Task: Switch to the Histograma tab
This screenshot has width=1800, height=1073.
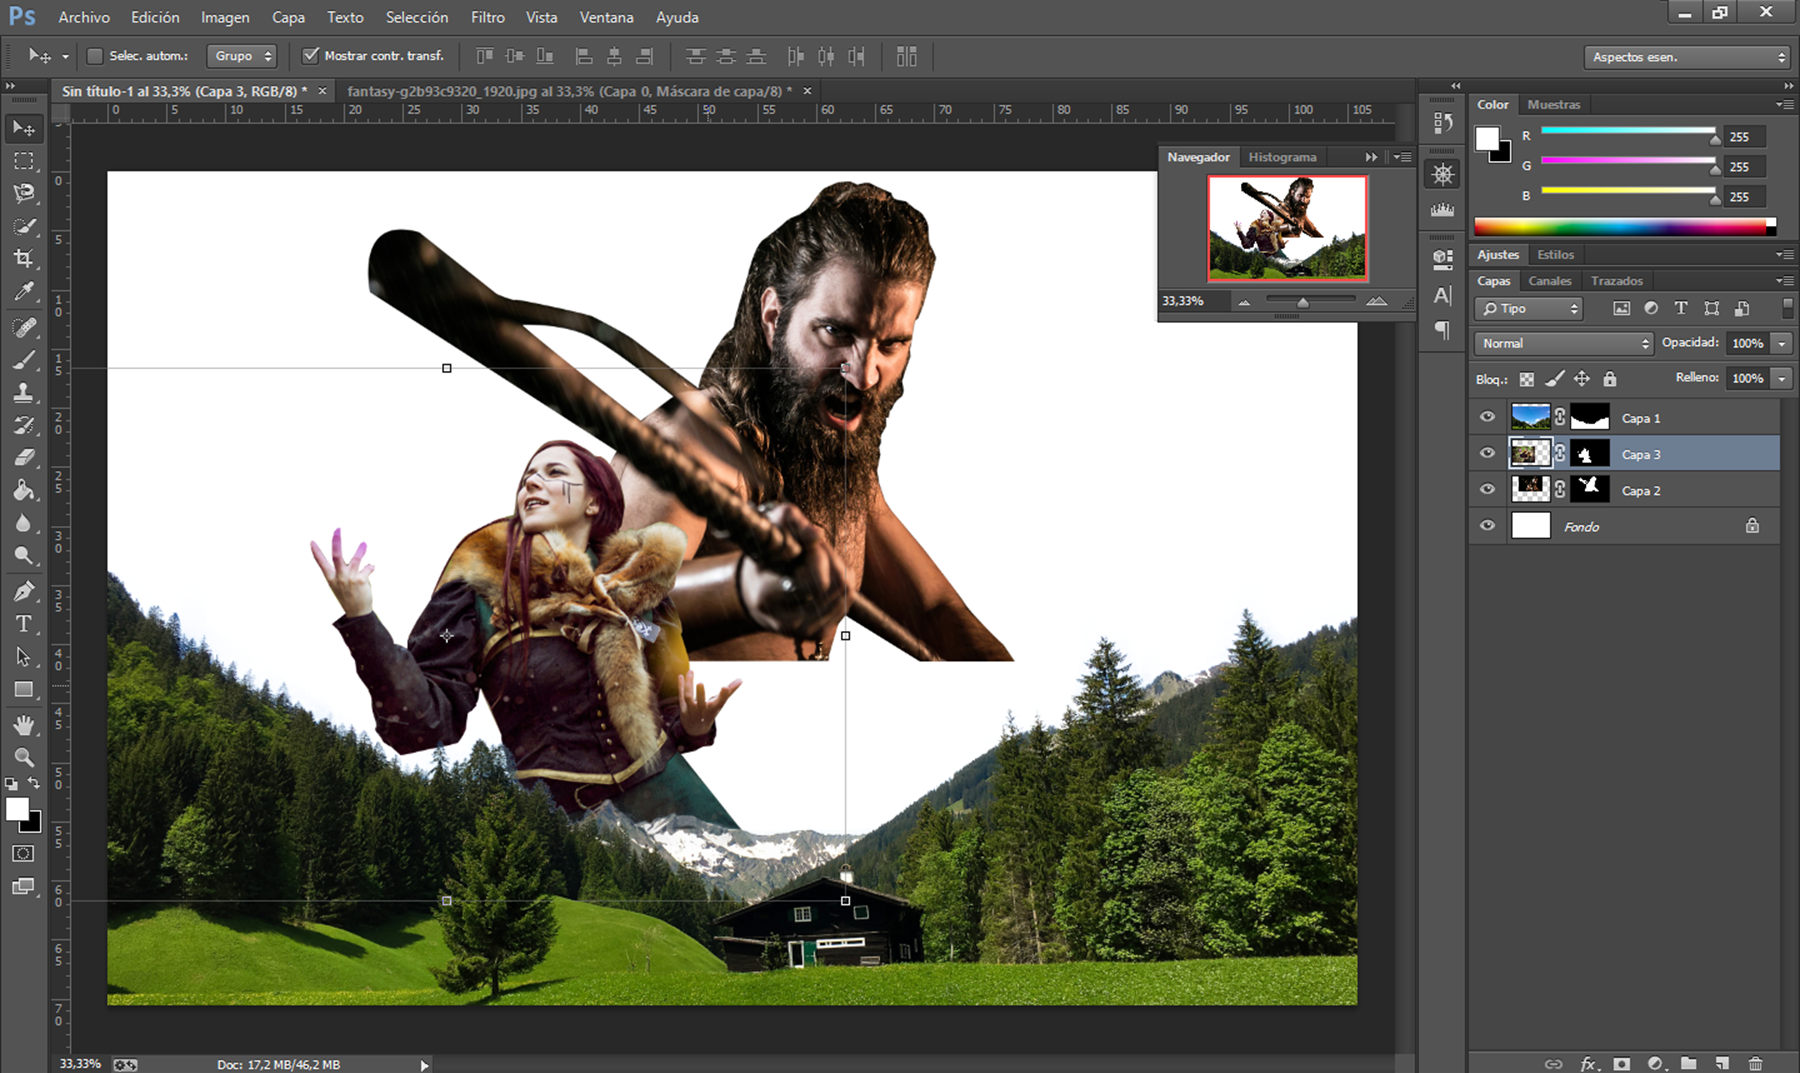Action: click(x=1282, y=157)
